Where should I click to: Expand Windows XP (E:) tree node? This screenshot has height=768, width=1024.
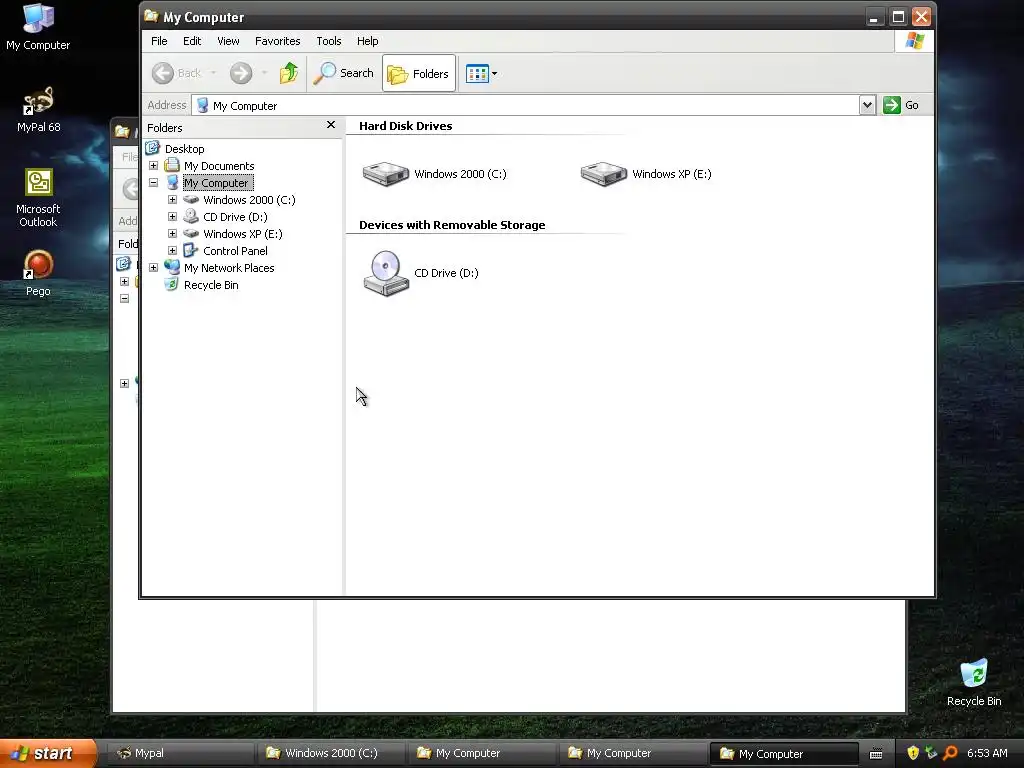click(172, 234)
